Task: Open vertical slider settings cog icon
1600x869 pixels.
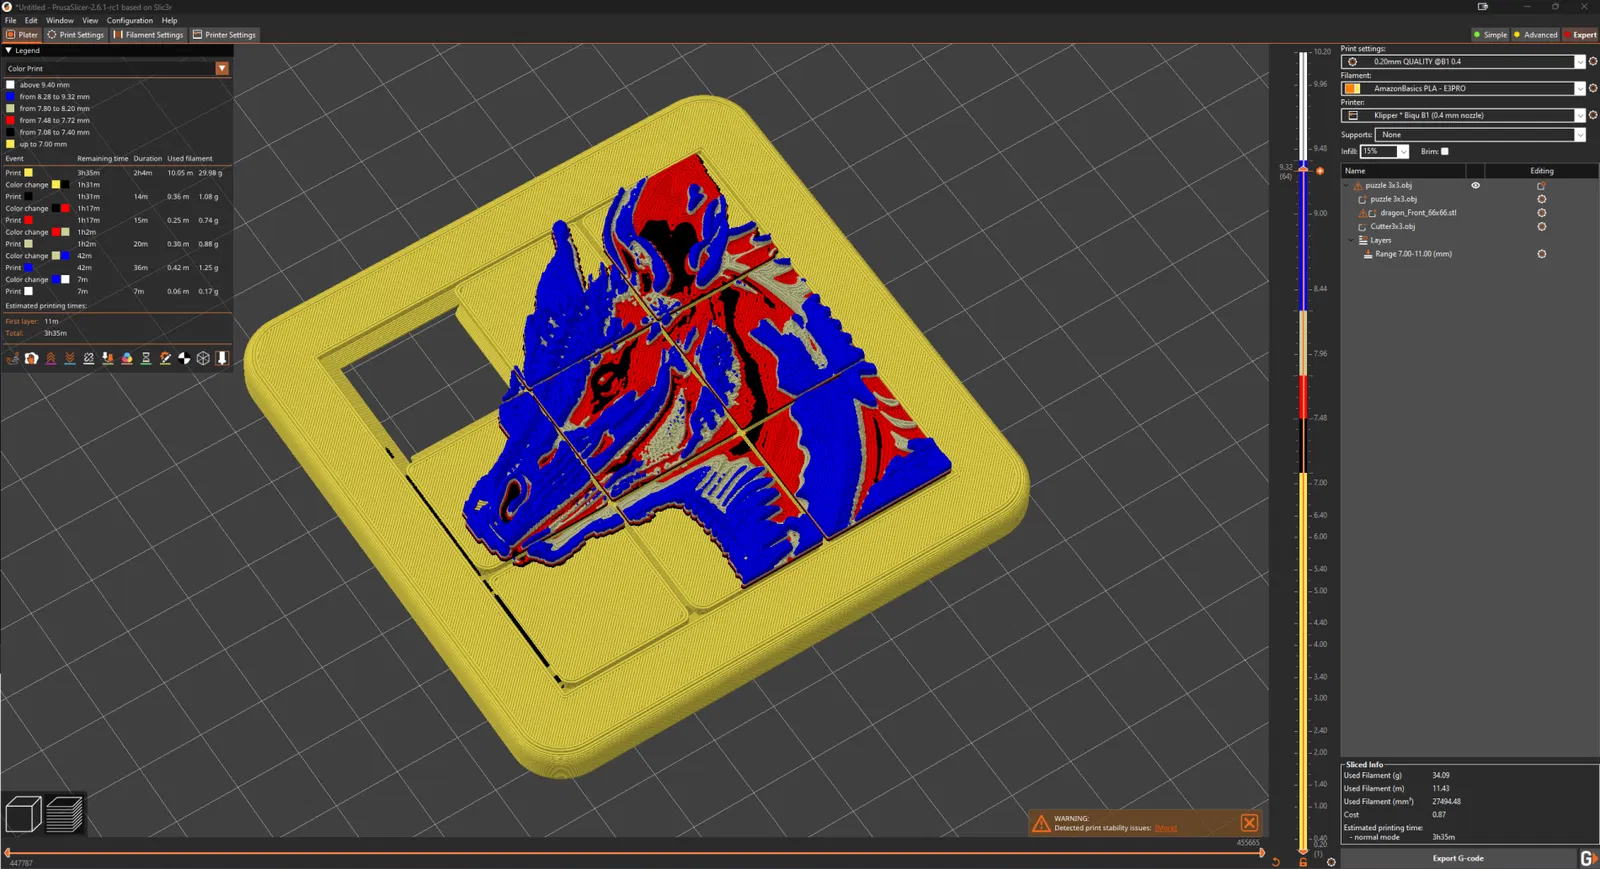Action: click(1331, 862)
